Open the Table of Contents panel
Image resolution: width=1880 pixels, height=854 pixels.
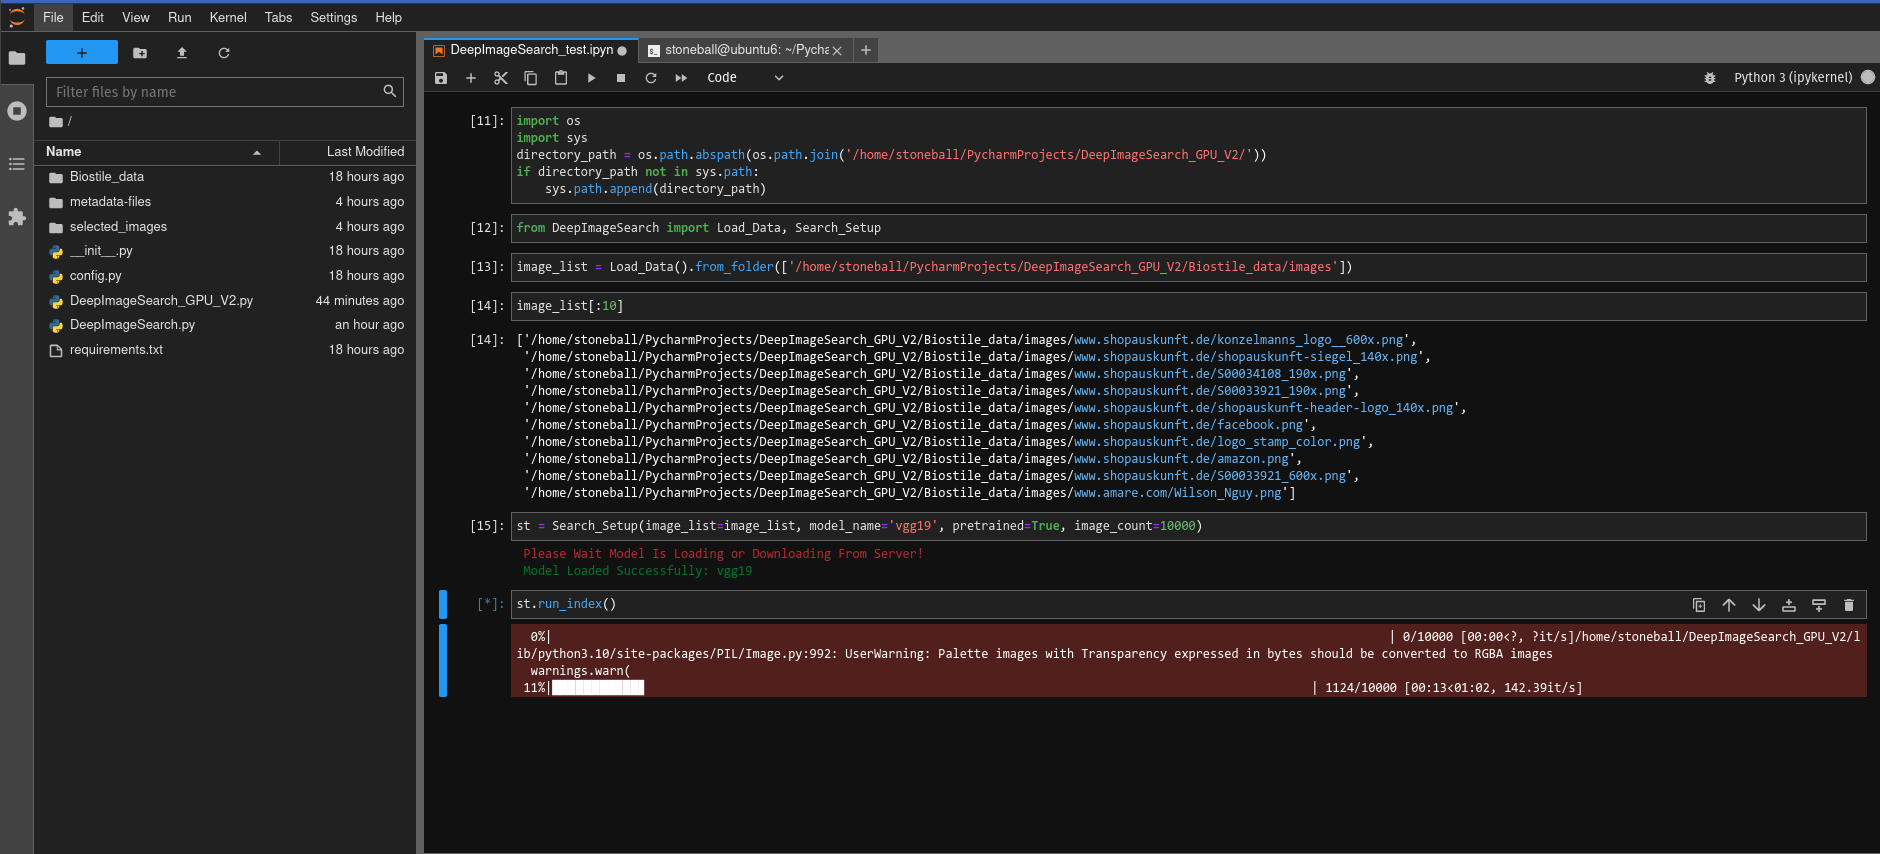click(x=17, y=164)
